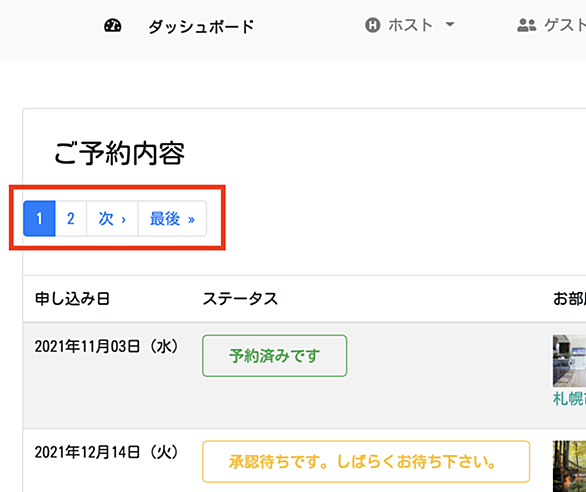Select the 2021年12月14日 reservation row

coord(305,461)
